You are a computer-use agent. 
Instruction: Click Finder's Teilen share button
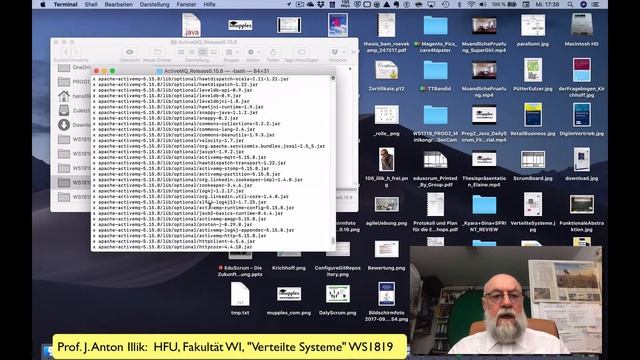pyautogui.click(x=273, y=52)
